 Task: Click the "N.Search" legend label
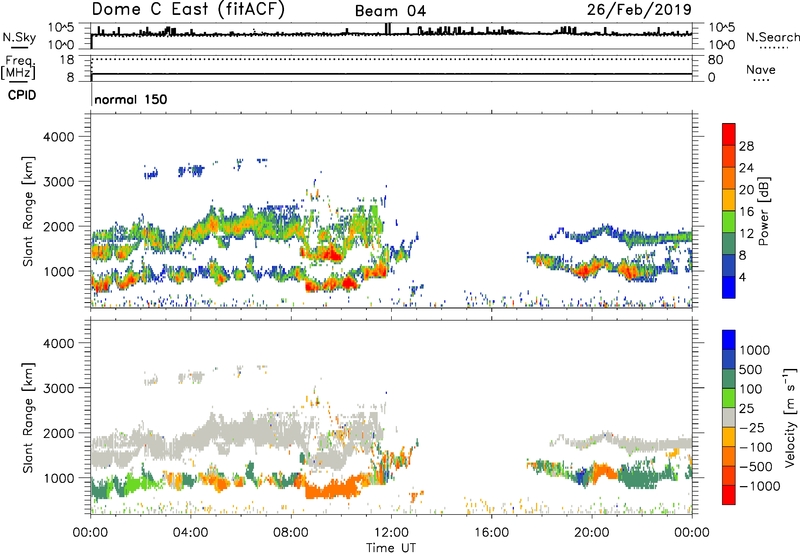(772, 37)
